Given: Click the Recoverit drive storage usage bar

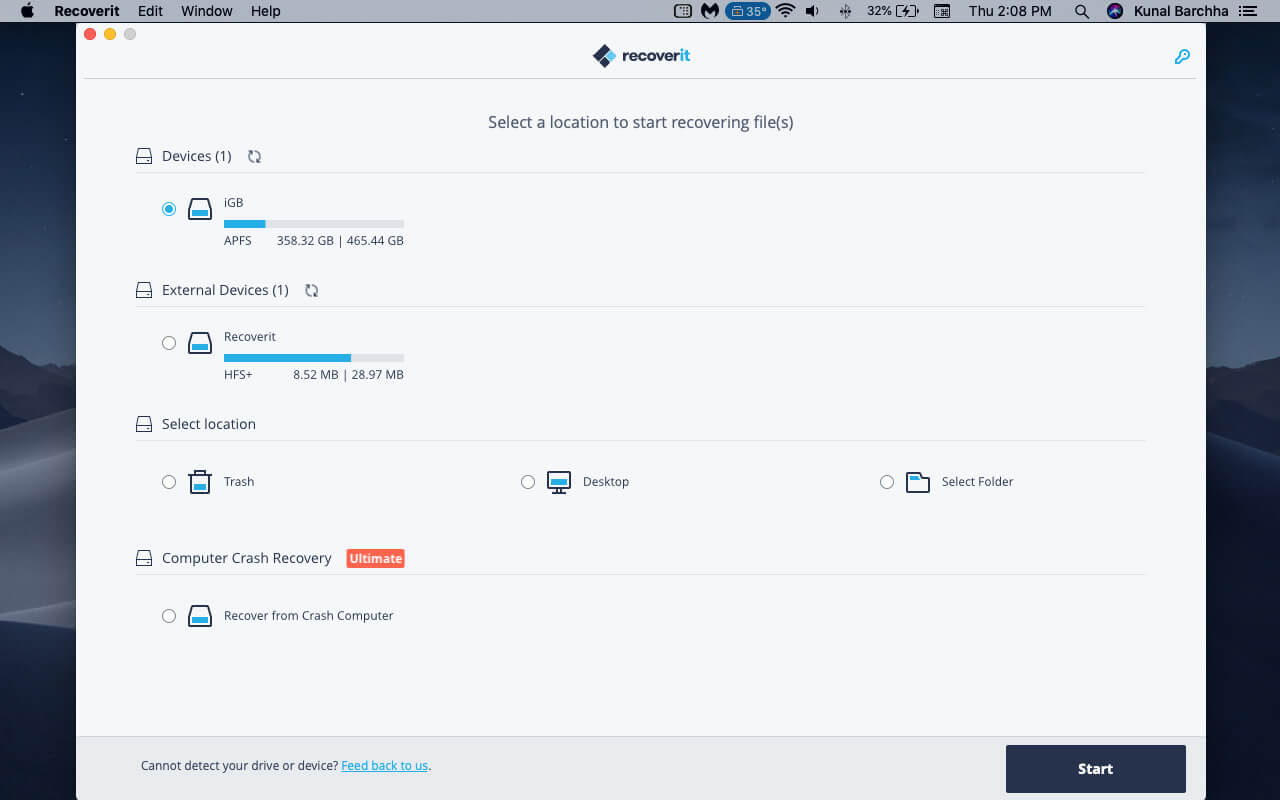Looking at the screenshot, I should pos(314,358).
